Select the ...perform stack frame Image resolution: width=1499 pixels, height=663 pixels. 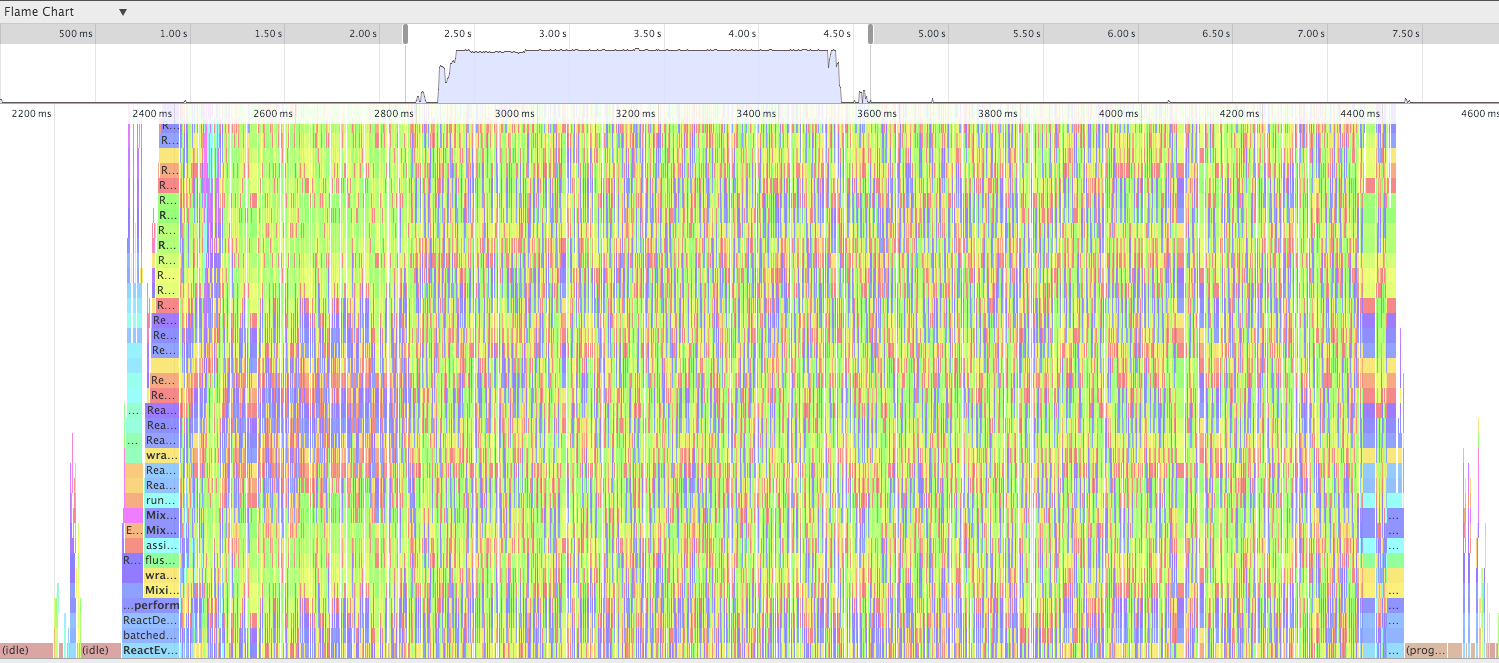click(150, 605)
